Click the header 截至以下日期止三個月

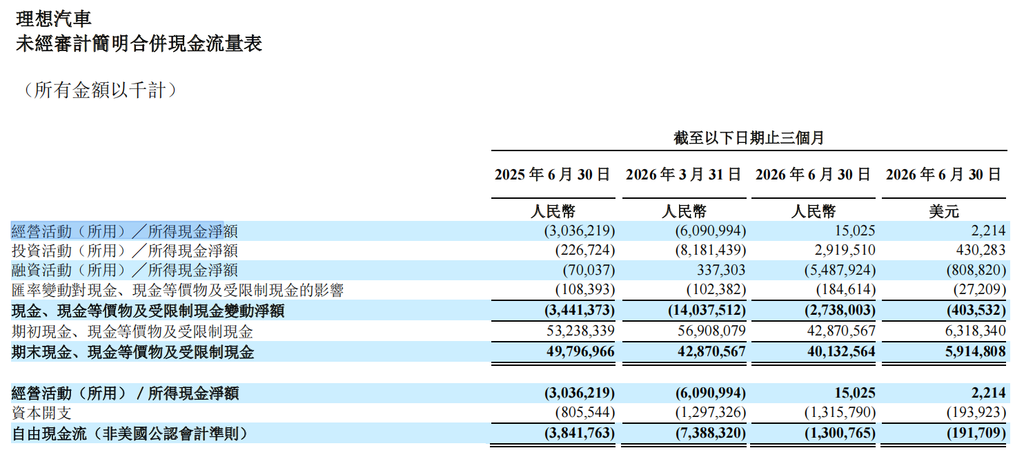click(749, 138)
